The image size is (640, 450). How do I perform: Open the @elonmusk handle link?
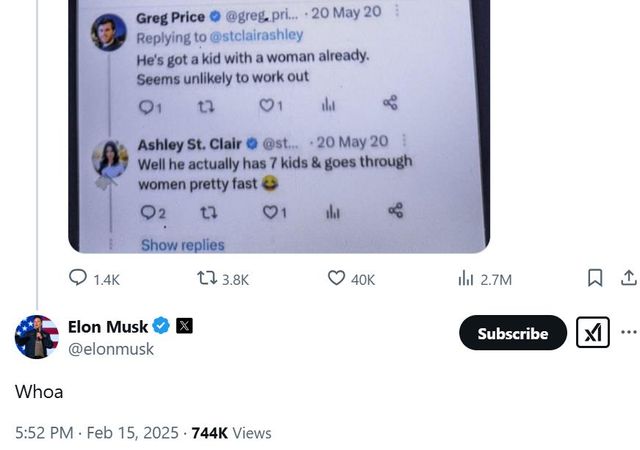point(111,349)
